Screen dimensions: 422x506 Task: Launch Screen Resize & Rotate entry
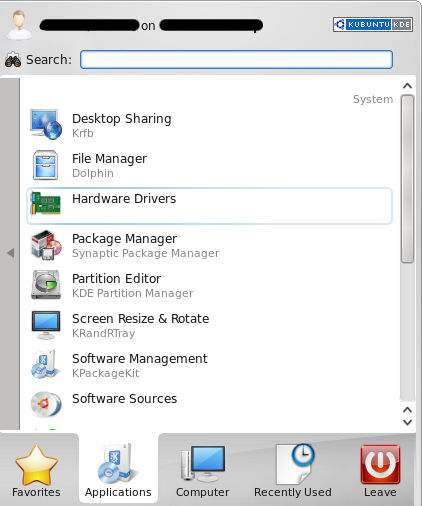209,325
